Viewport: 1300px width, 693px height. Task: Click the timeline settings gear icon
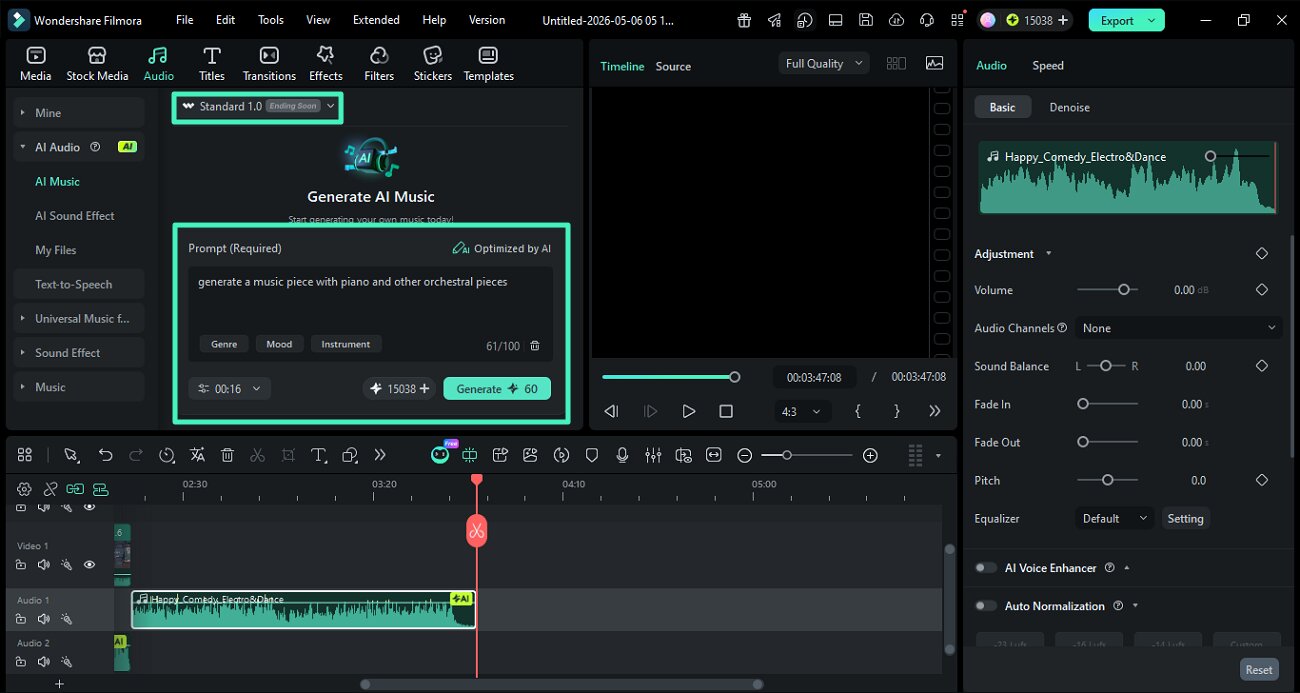pyautogui.click(x=24, y=489)
